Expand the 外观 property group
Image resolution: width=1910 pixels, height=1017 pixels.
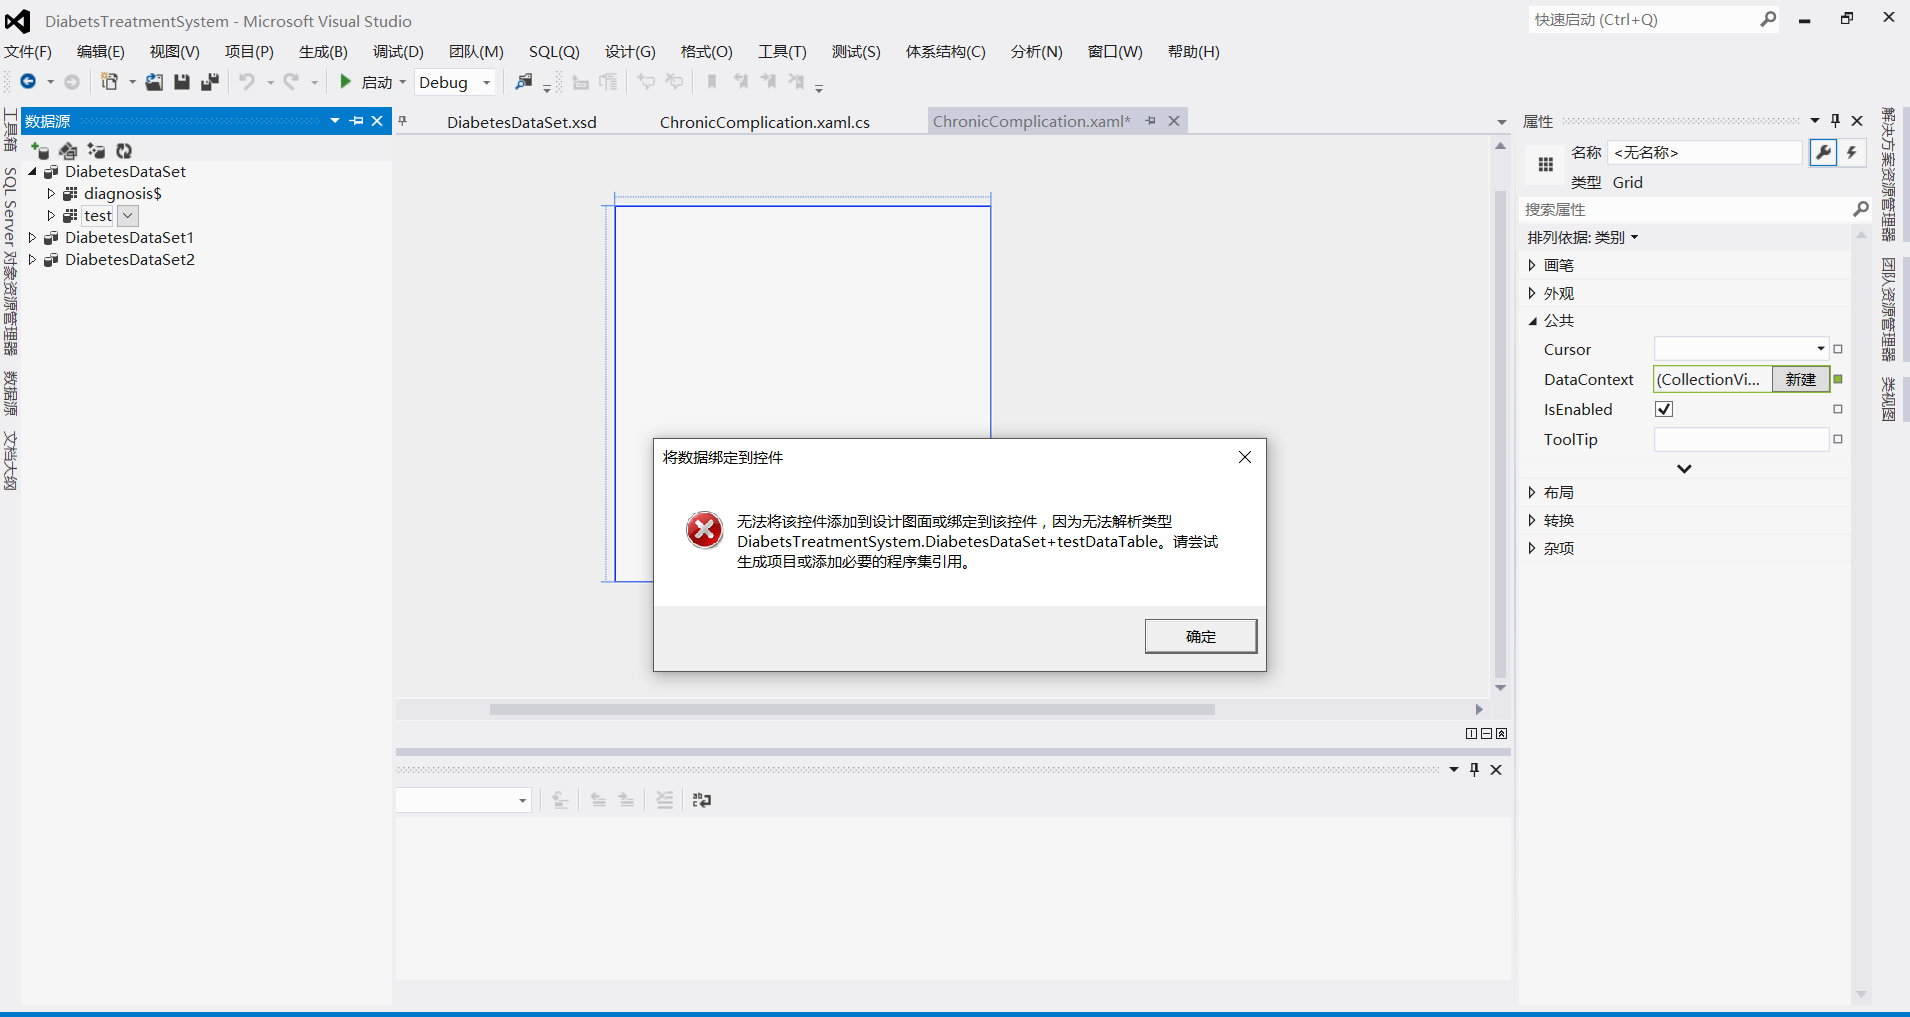coord(1532,293)
